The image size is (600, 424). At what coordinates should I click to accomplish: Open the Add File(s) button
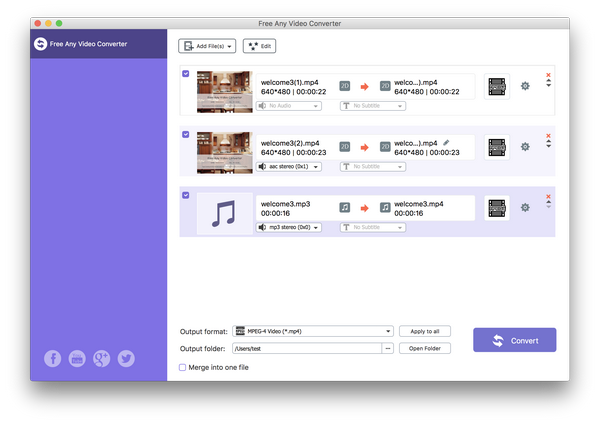pos(207,46)
